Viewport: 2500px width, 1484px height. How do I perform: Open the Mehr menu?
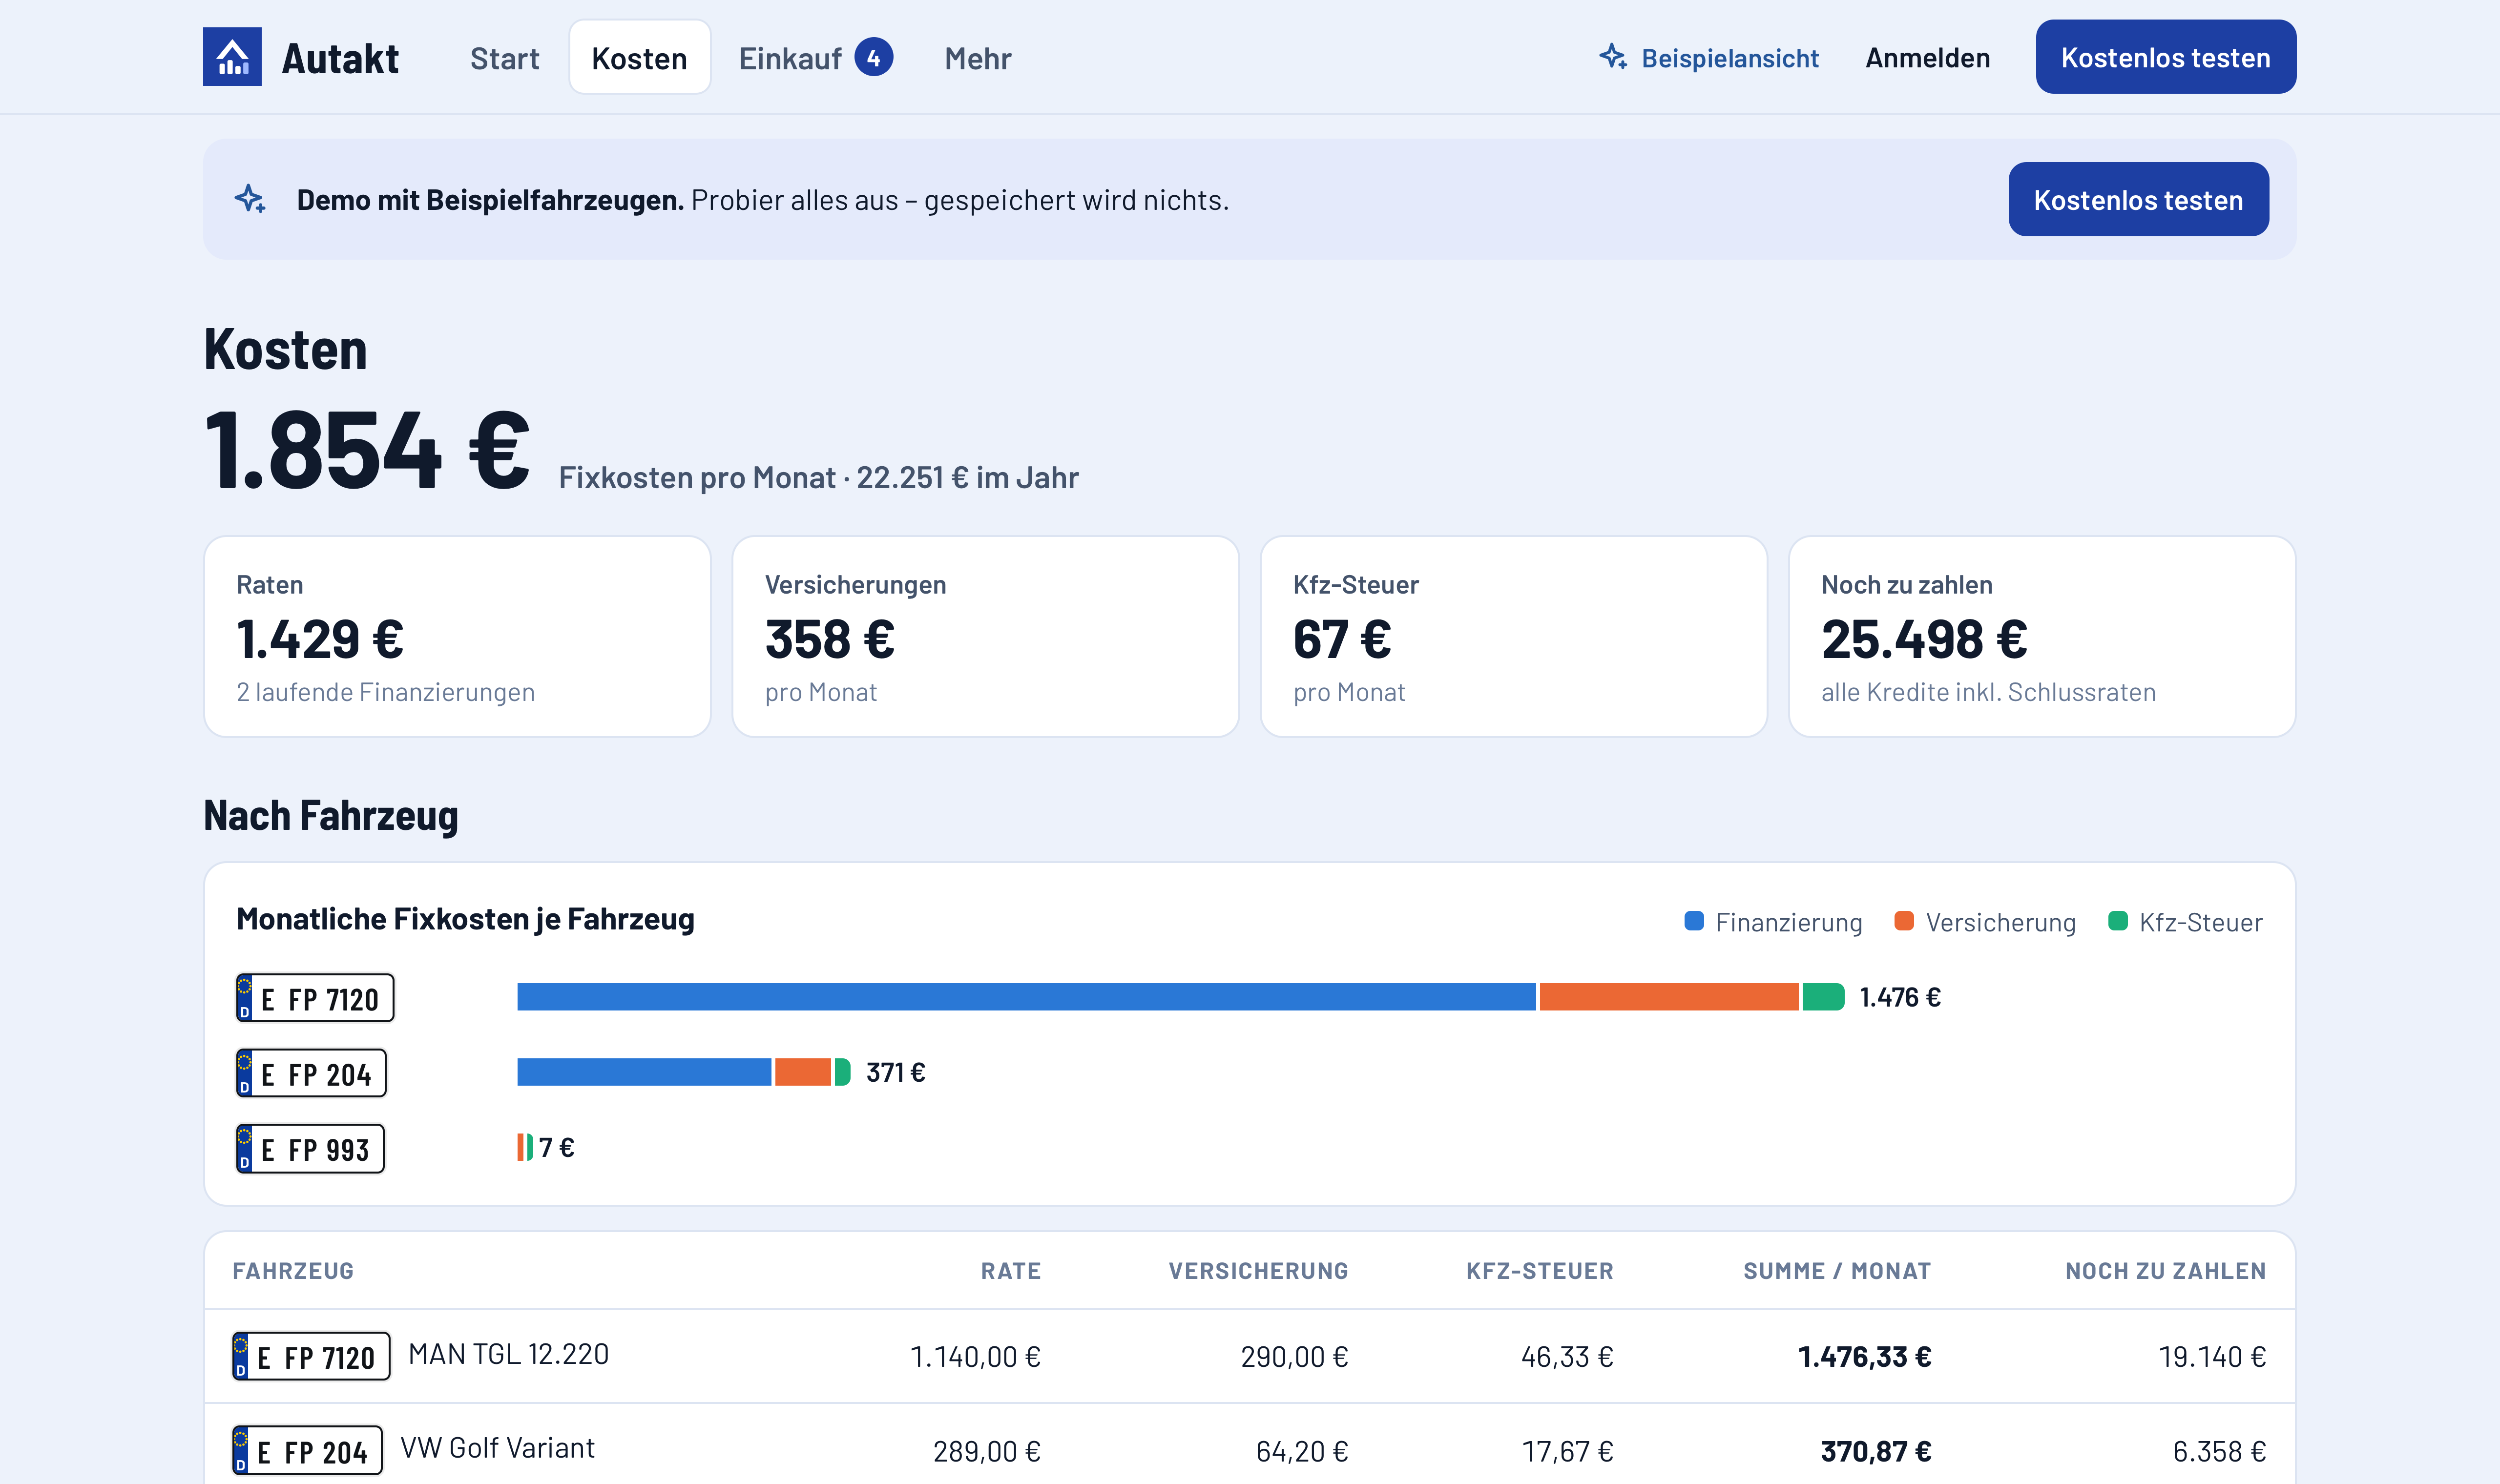(977, 58)
